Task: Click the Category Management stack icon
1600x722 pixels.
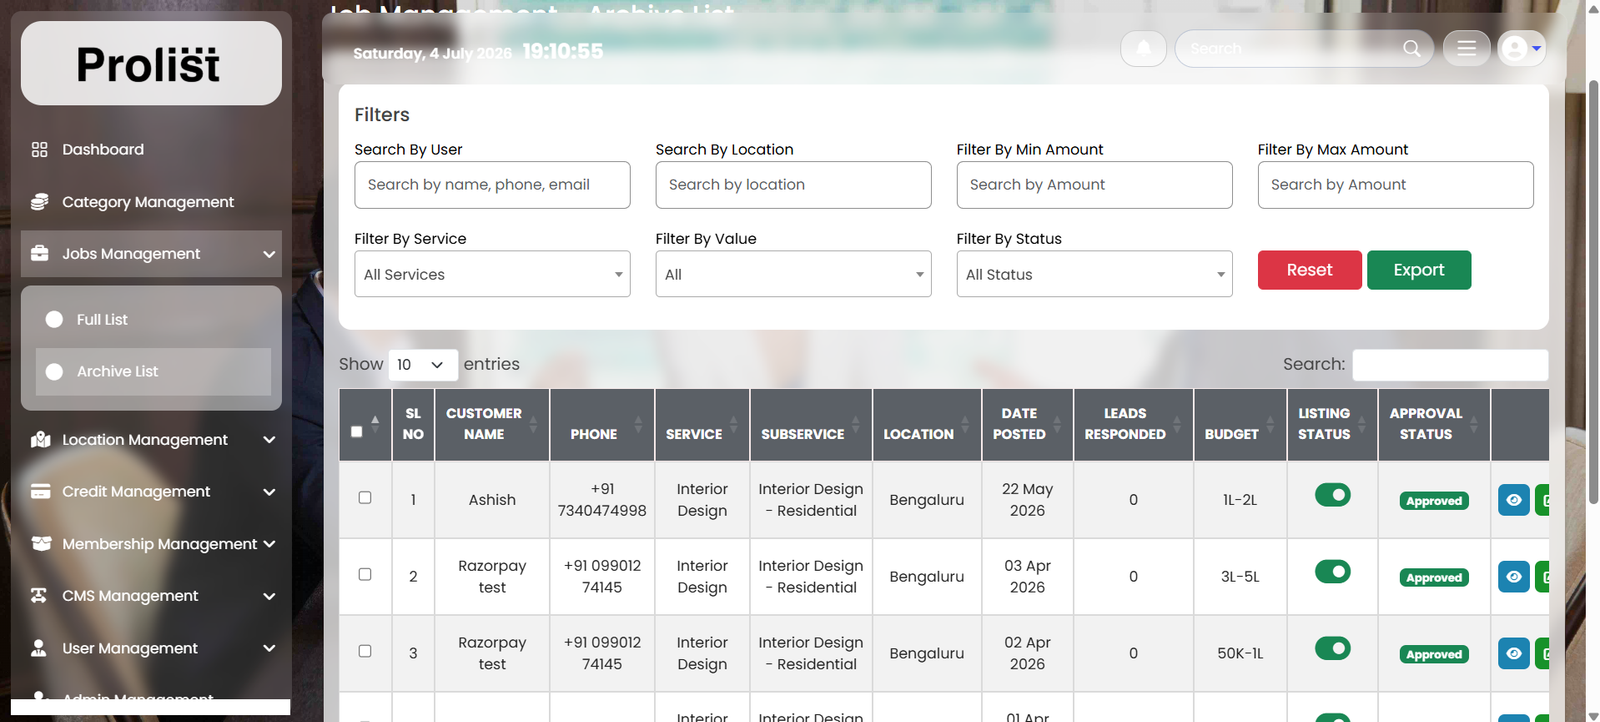Action: (x=40, y=201)
